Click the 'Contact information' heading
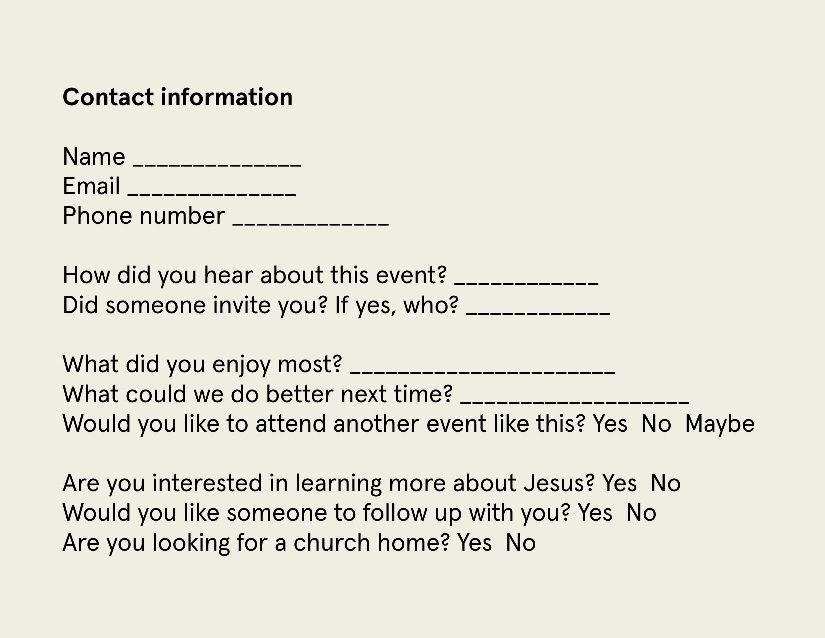Screen dimensions: 825x638 pyautogui.click(x=177, y=97)
